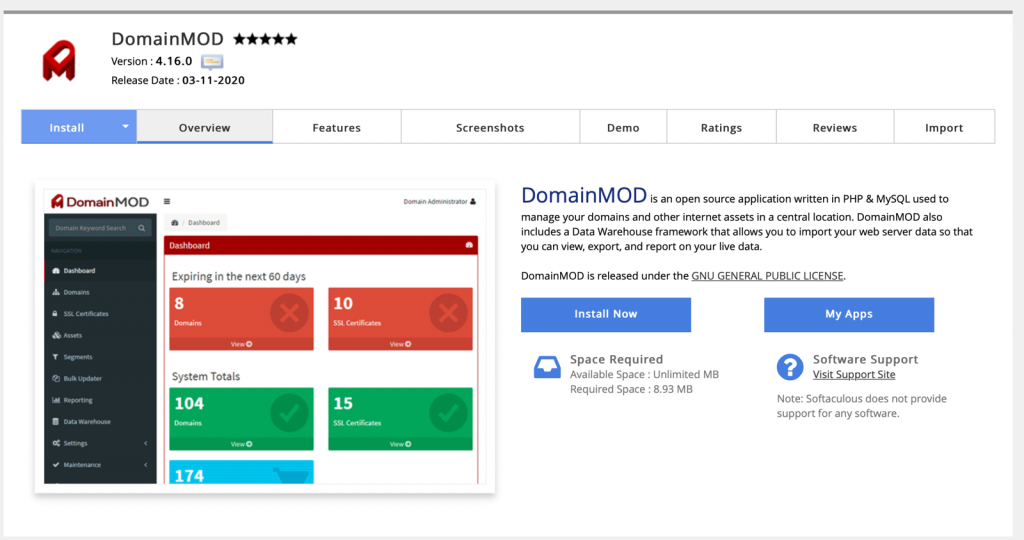Go to the Screenshots tab
Screen dimensions: 1024x540
[490, 127]
